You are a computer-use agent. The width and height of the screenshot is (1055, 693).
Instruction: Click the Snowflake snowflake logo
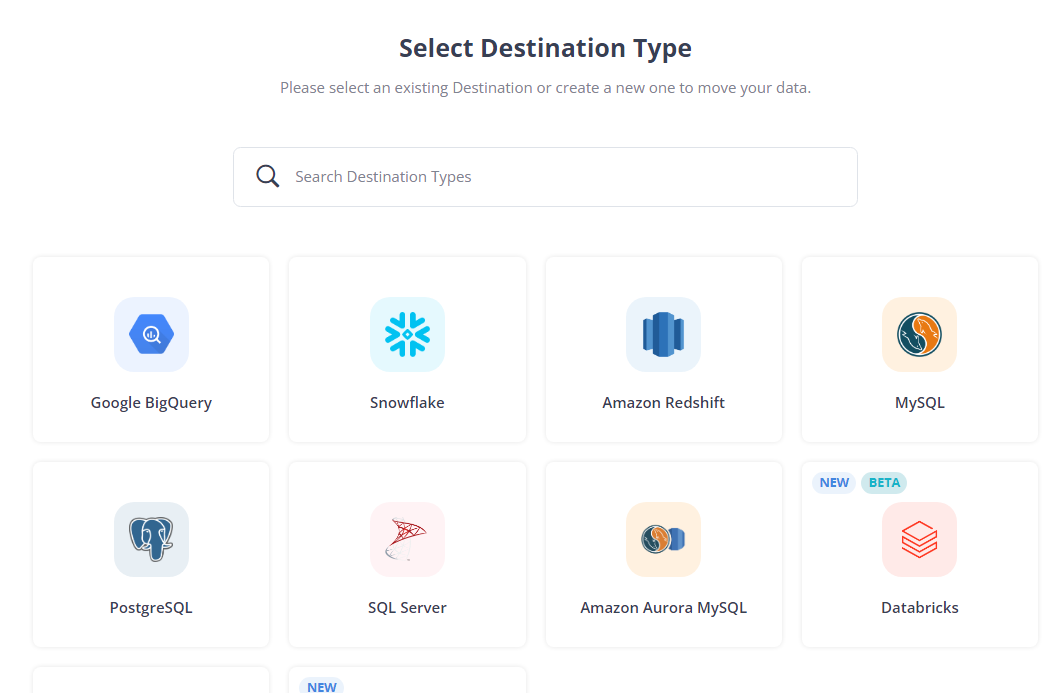(407, 334)
